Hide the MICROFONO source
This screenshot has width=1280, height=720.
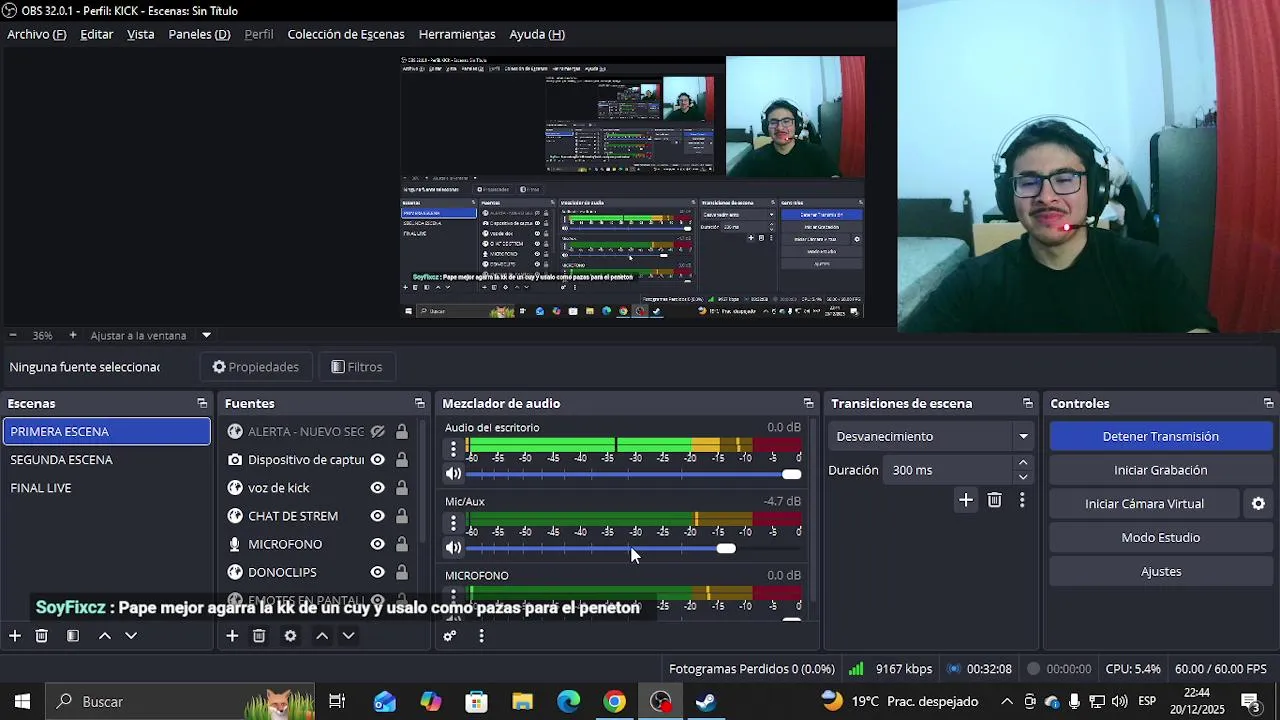[378, 544]
